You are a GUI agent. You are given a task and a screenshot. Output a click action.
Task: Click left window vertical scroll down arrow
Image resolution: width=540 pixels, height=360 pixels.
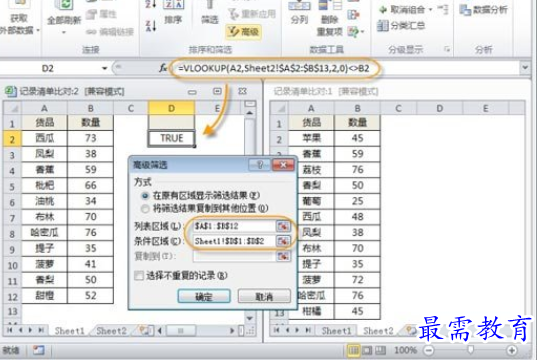250,318
